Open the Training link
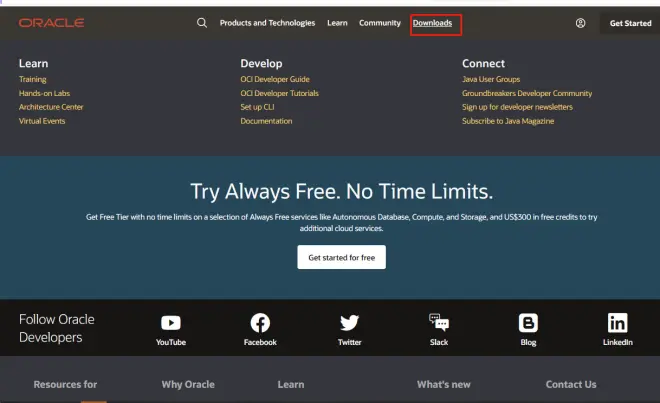 [x=32, y=79]
